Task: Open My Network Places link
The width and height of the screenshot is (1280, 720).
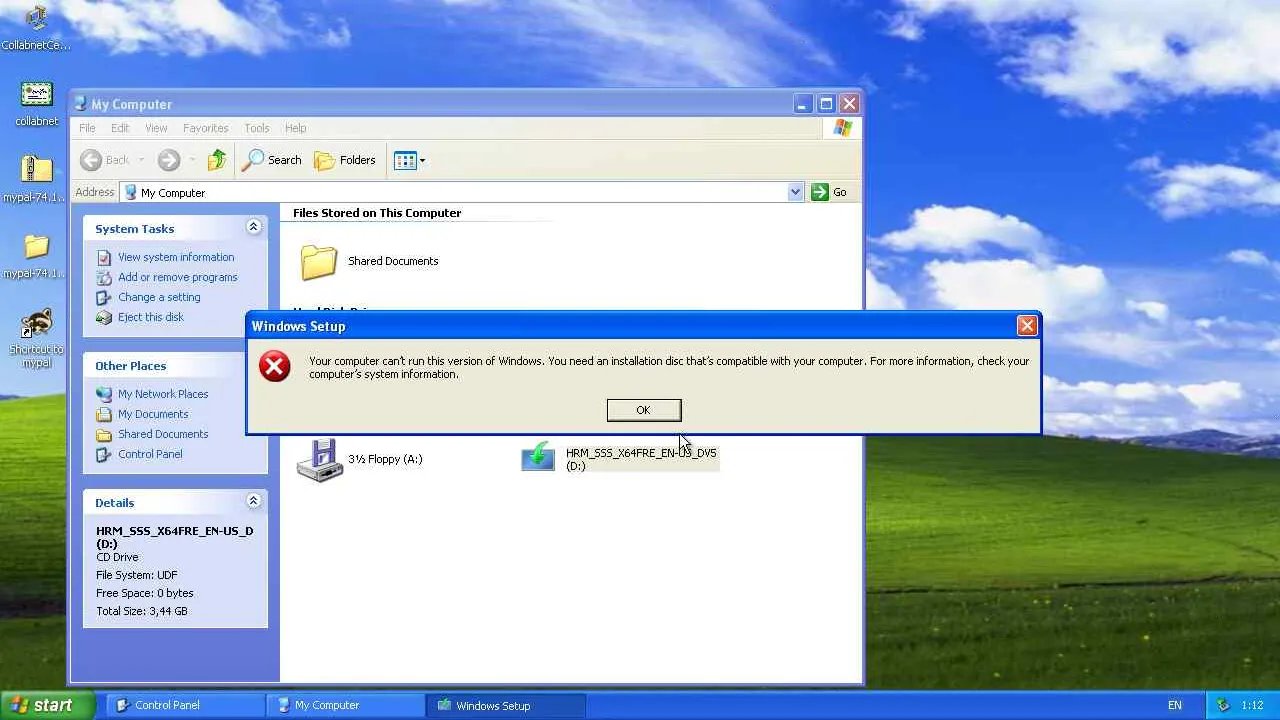Action: 163,394
